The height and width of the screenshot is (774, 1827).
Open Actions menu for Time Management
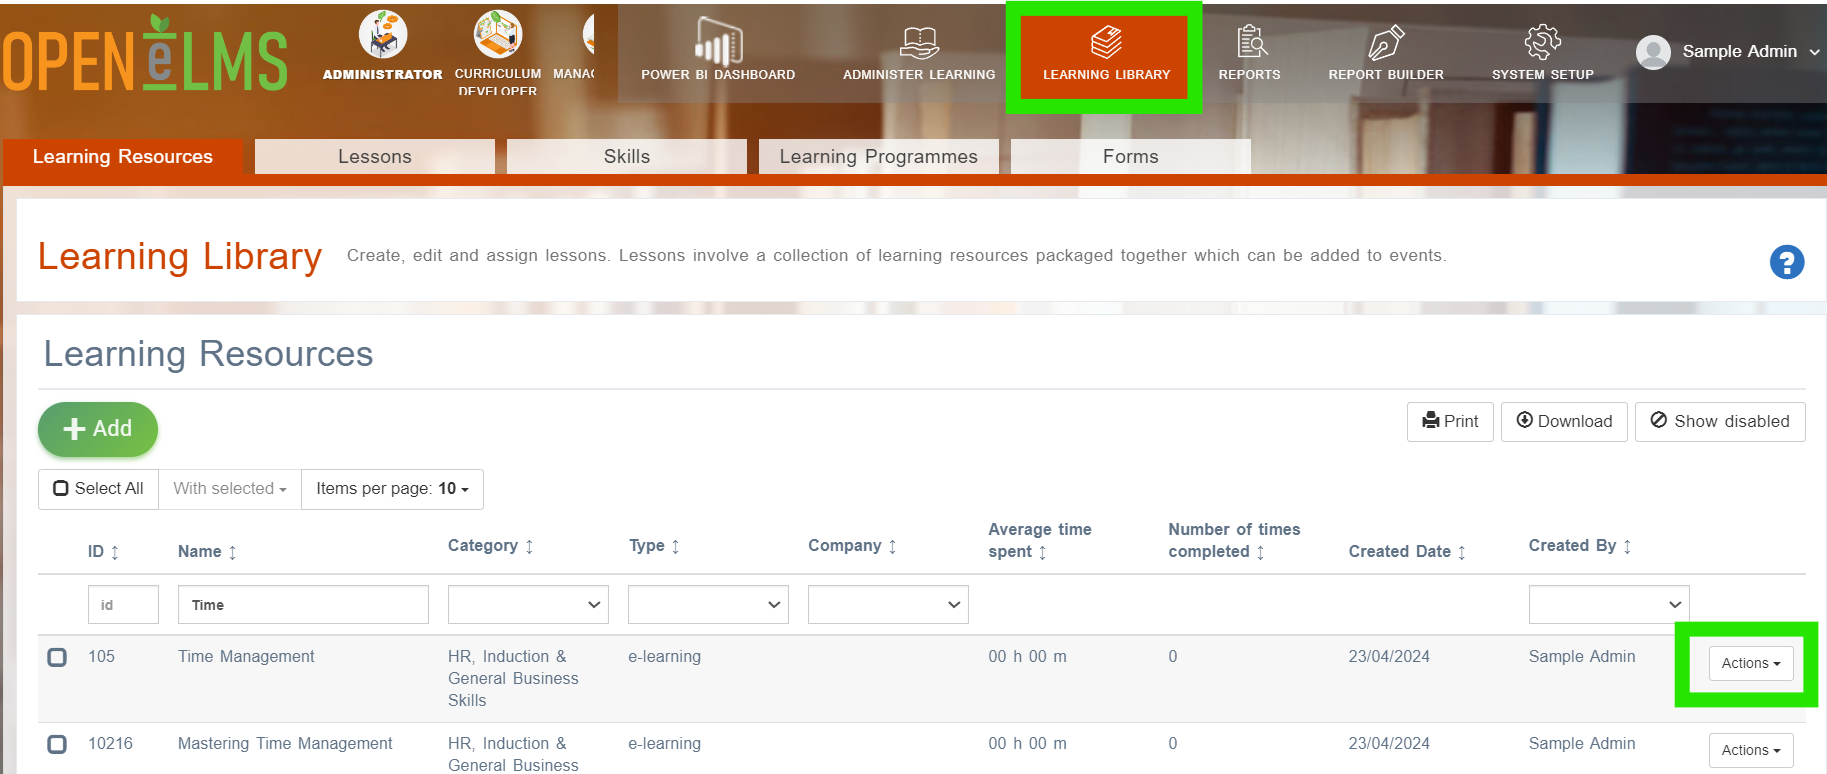pyautogui.click(x=1751, y=664)
